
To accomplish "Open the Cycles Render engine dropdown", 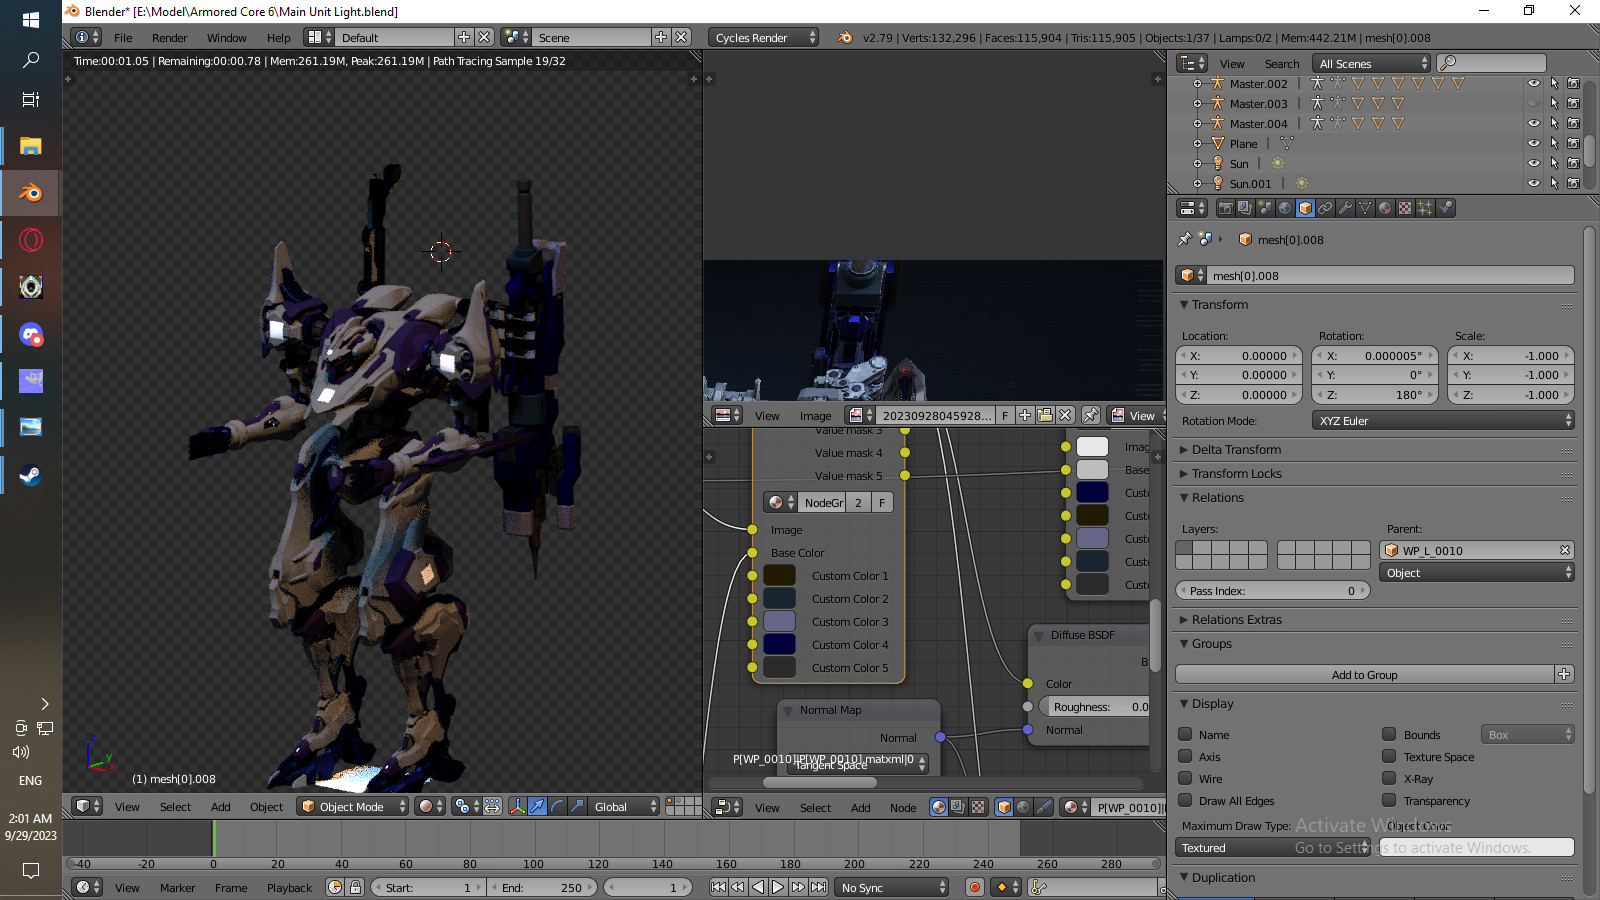I will (x=764, y=37).
